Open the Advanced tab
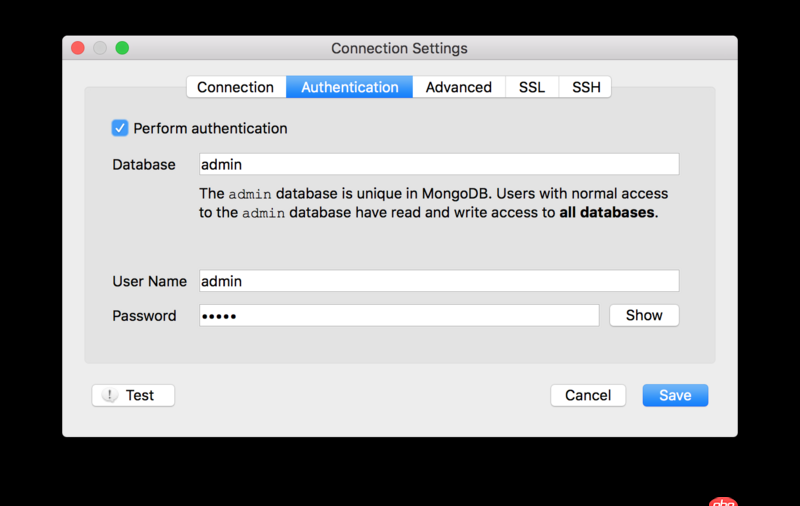Screen dimensions: 800x506 459,87
